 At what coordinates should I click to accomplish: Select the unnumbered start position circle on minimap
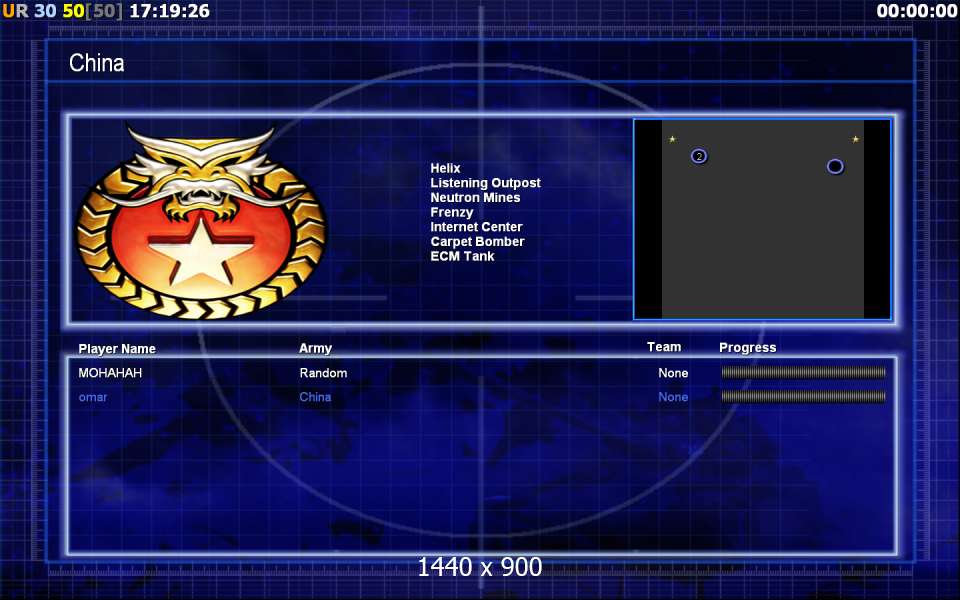pyautogui.click(x=835, y=166)
